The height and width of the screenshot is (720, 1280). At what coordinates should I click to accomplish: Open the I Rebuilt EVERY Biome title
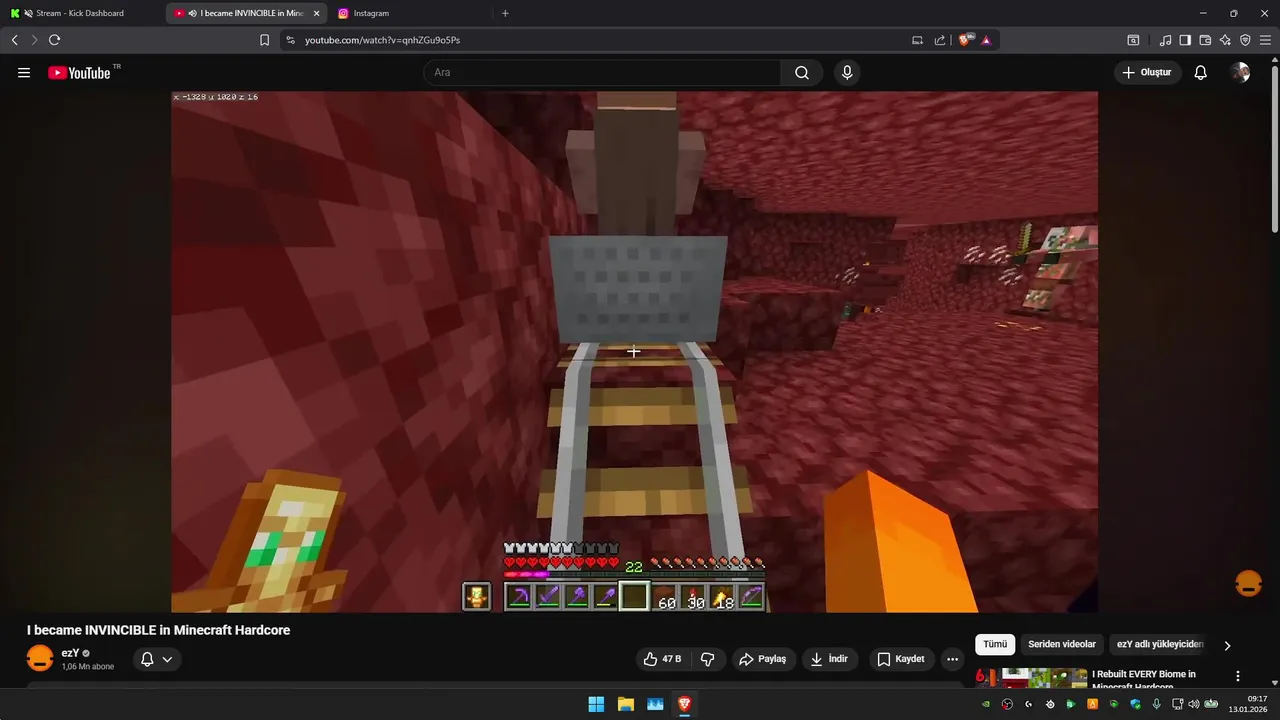[x=1144, y=679]
